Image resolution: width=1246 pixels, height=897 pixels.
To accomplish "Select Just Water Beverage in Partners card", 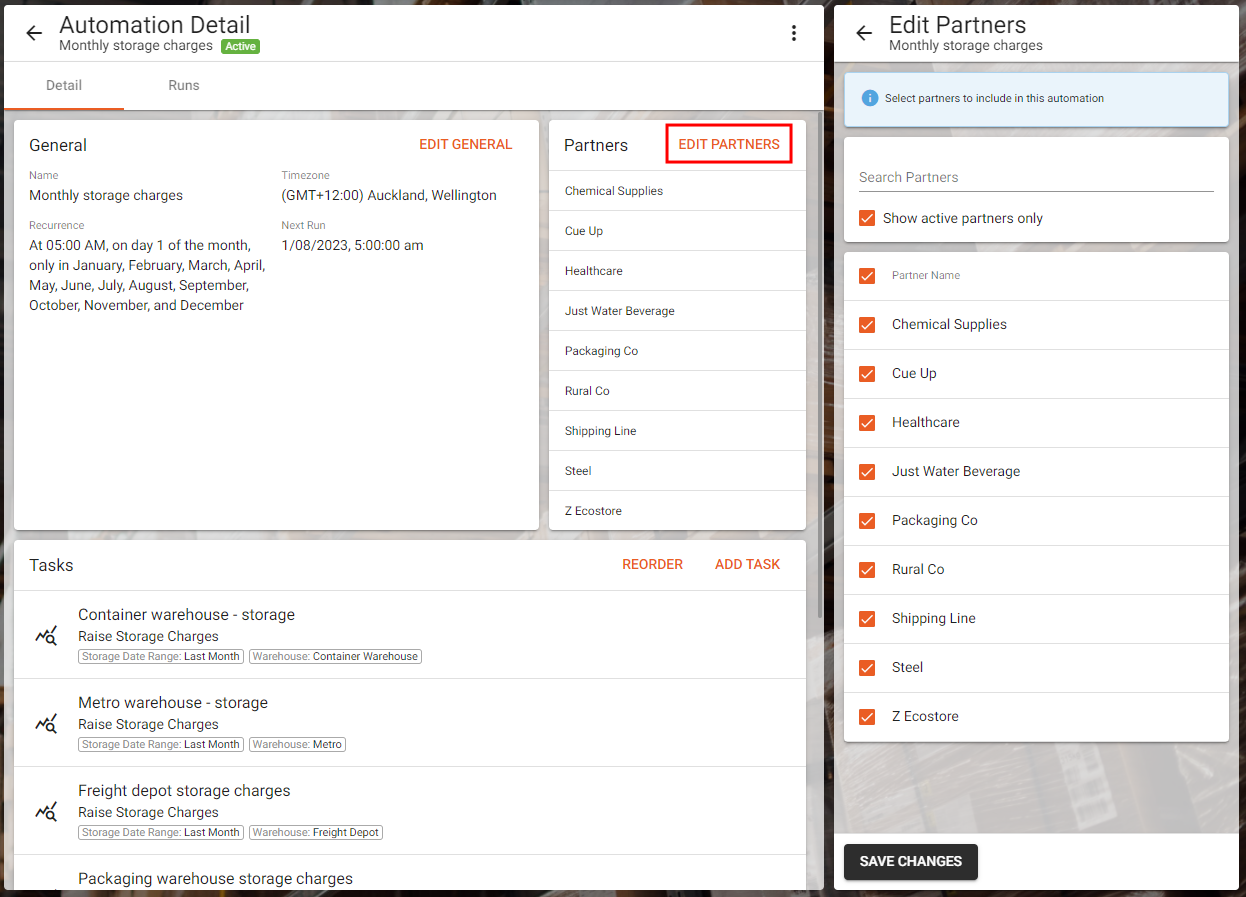I will [677, 311].
